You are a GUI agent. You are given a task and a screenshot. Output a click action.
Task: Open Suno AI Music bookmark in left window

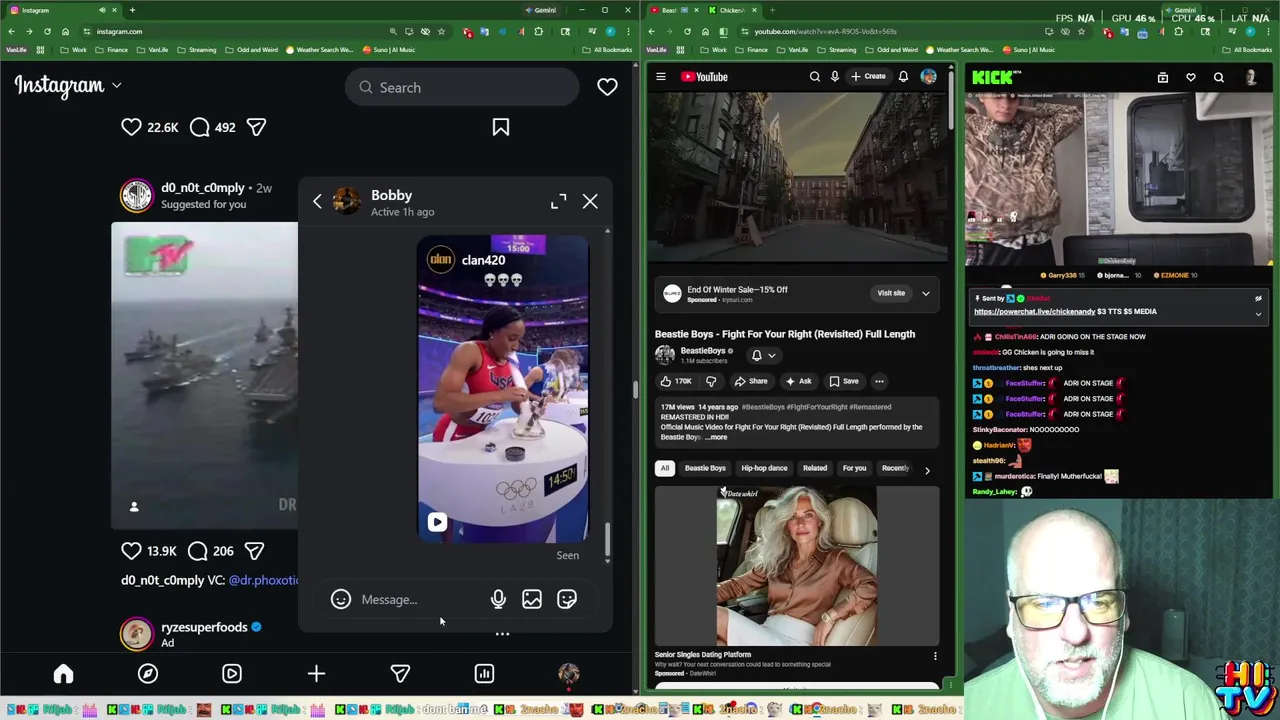388,50
